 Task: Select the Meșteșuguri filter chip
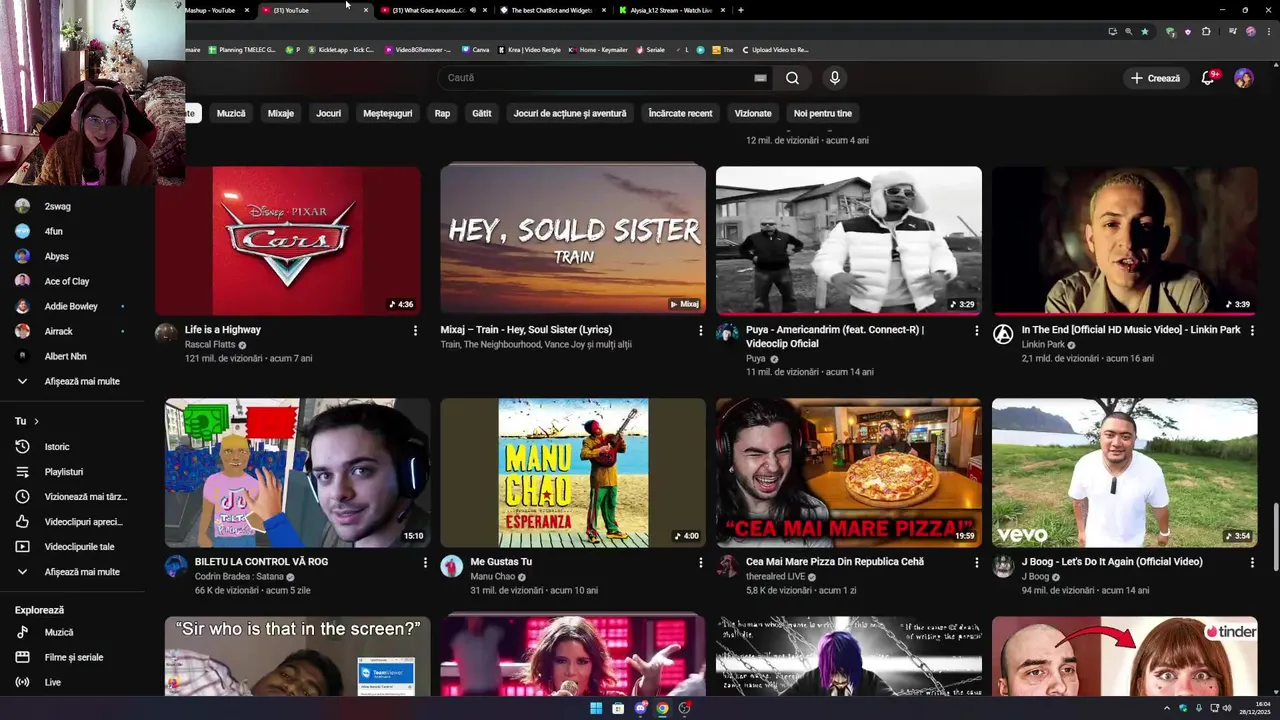[388, 113]
